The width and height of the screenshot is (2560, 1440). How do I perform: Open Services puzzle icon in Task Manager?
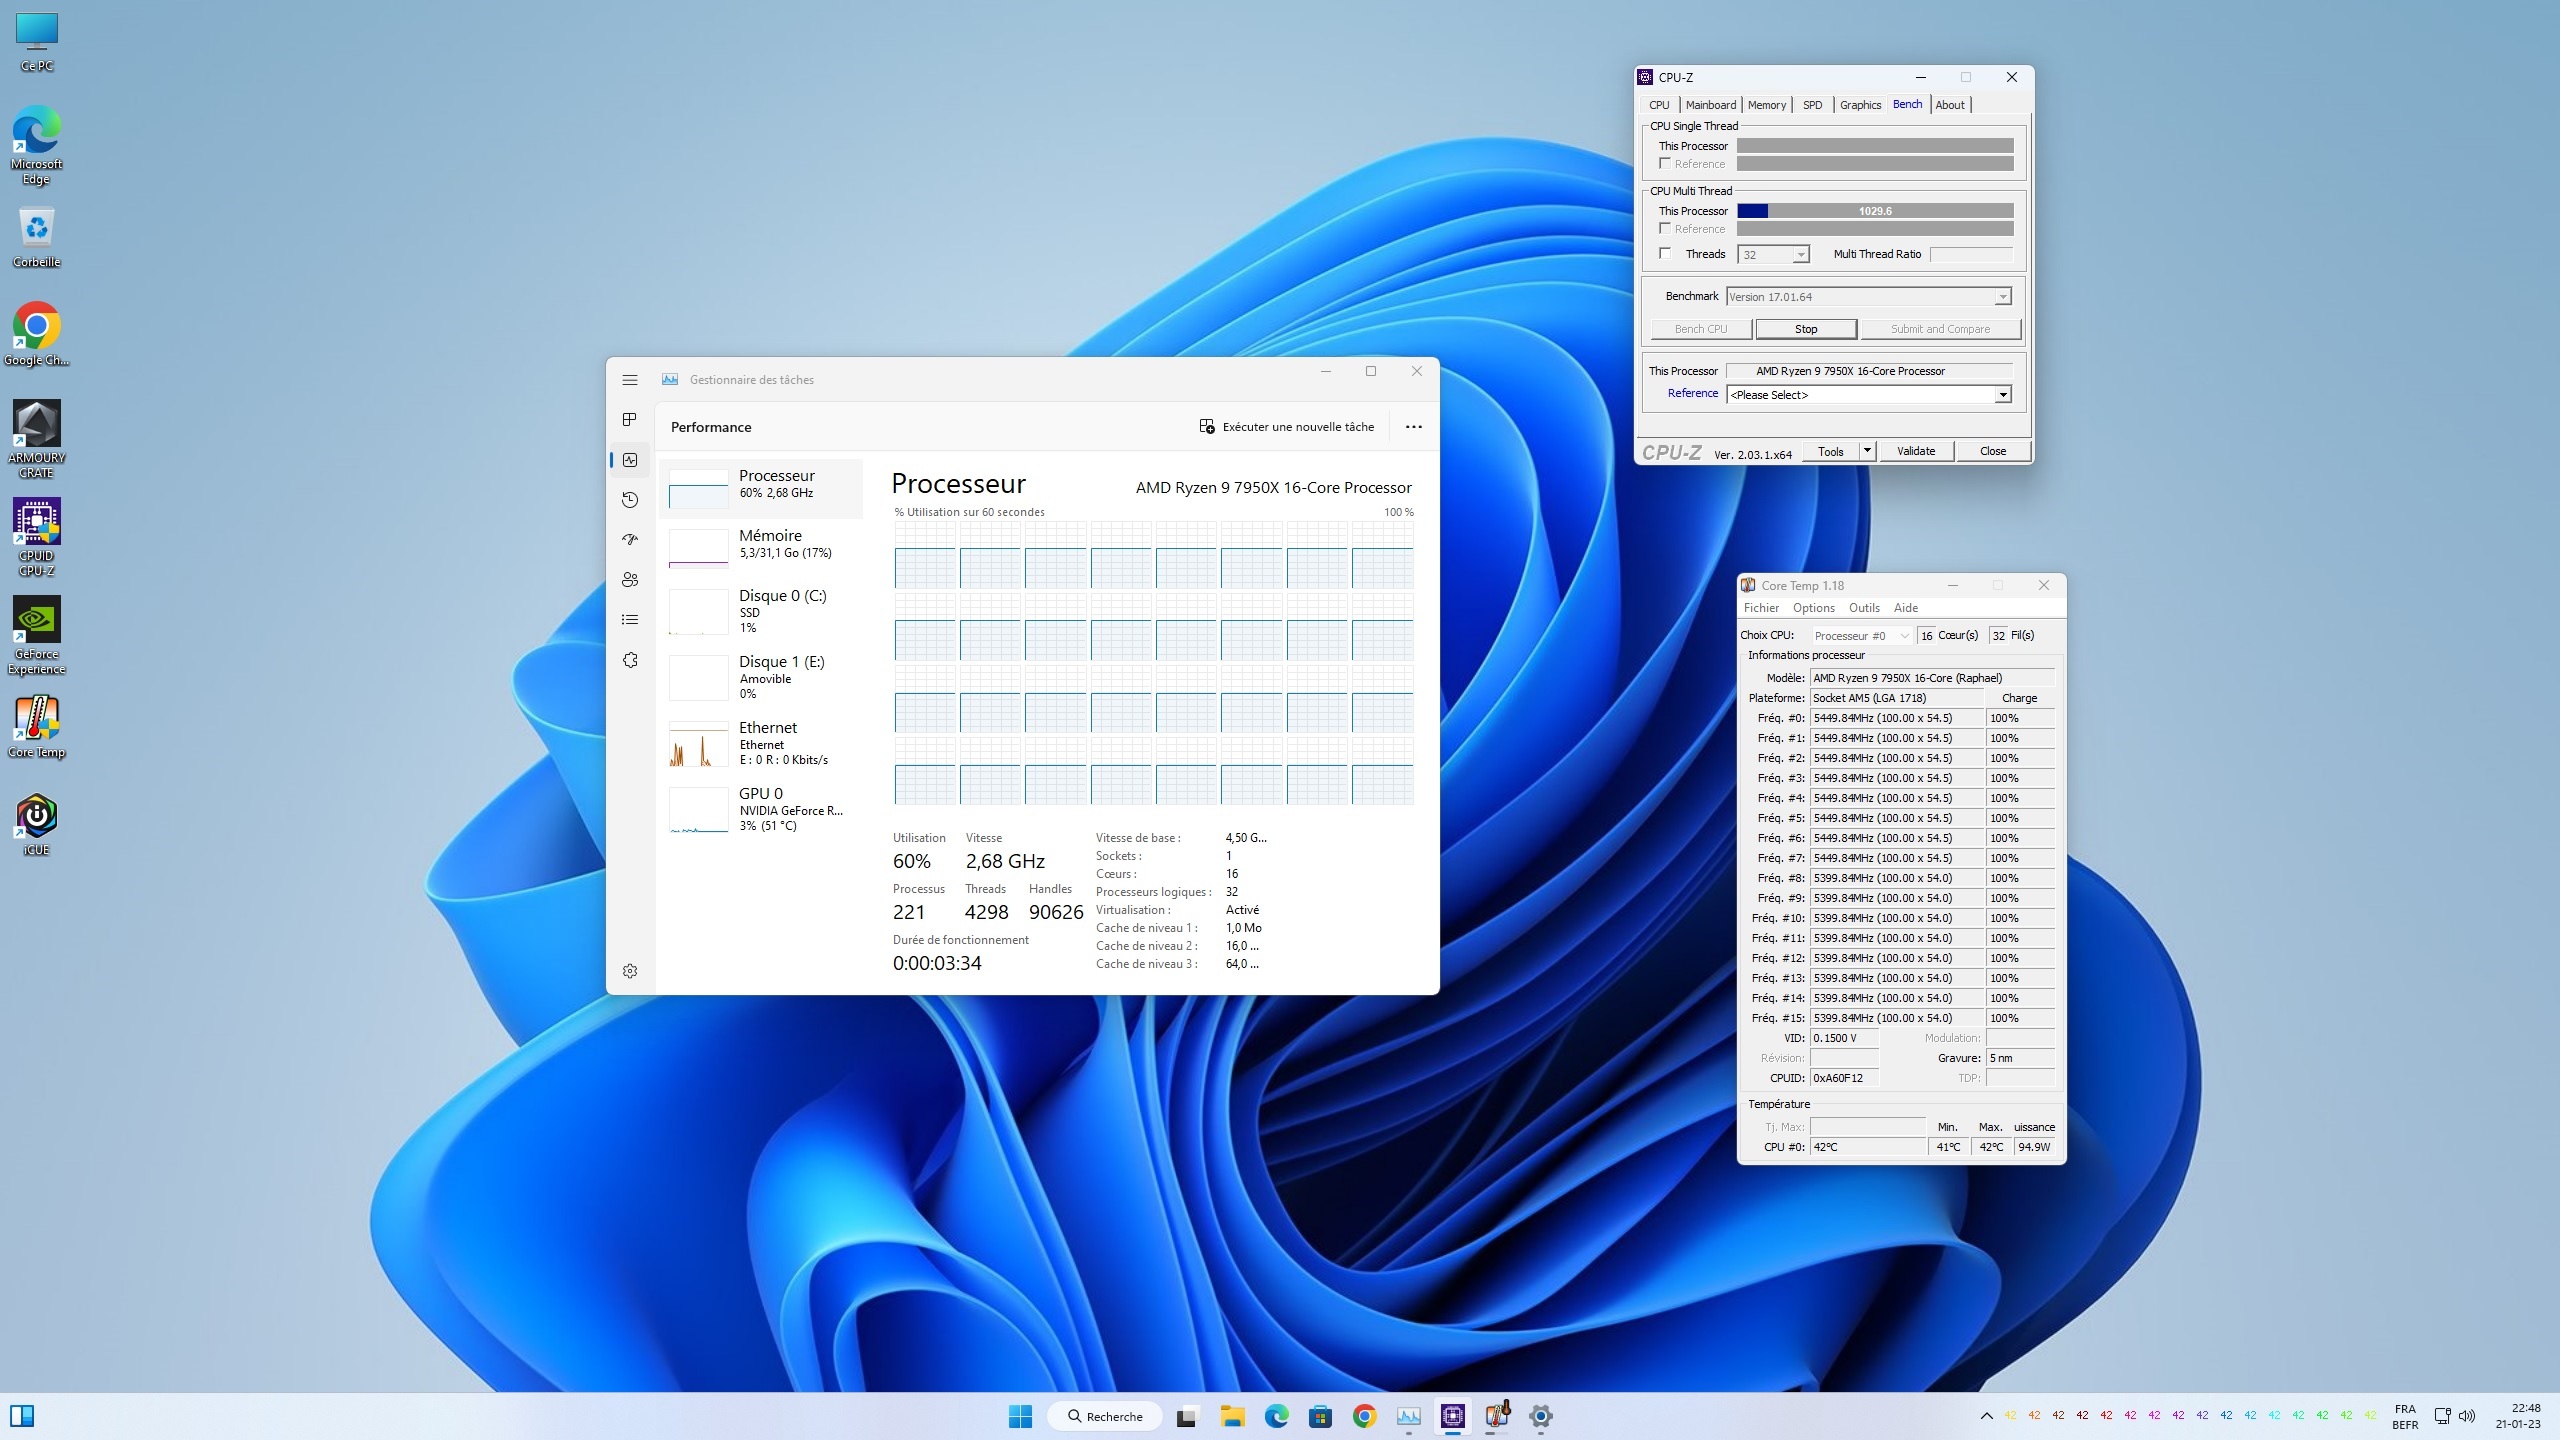629,660
